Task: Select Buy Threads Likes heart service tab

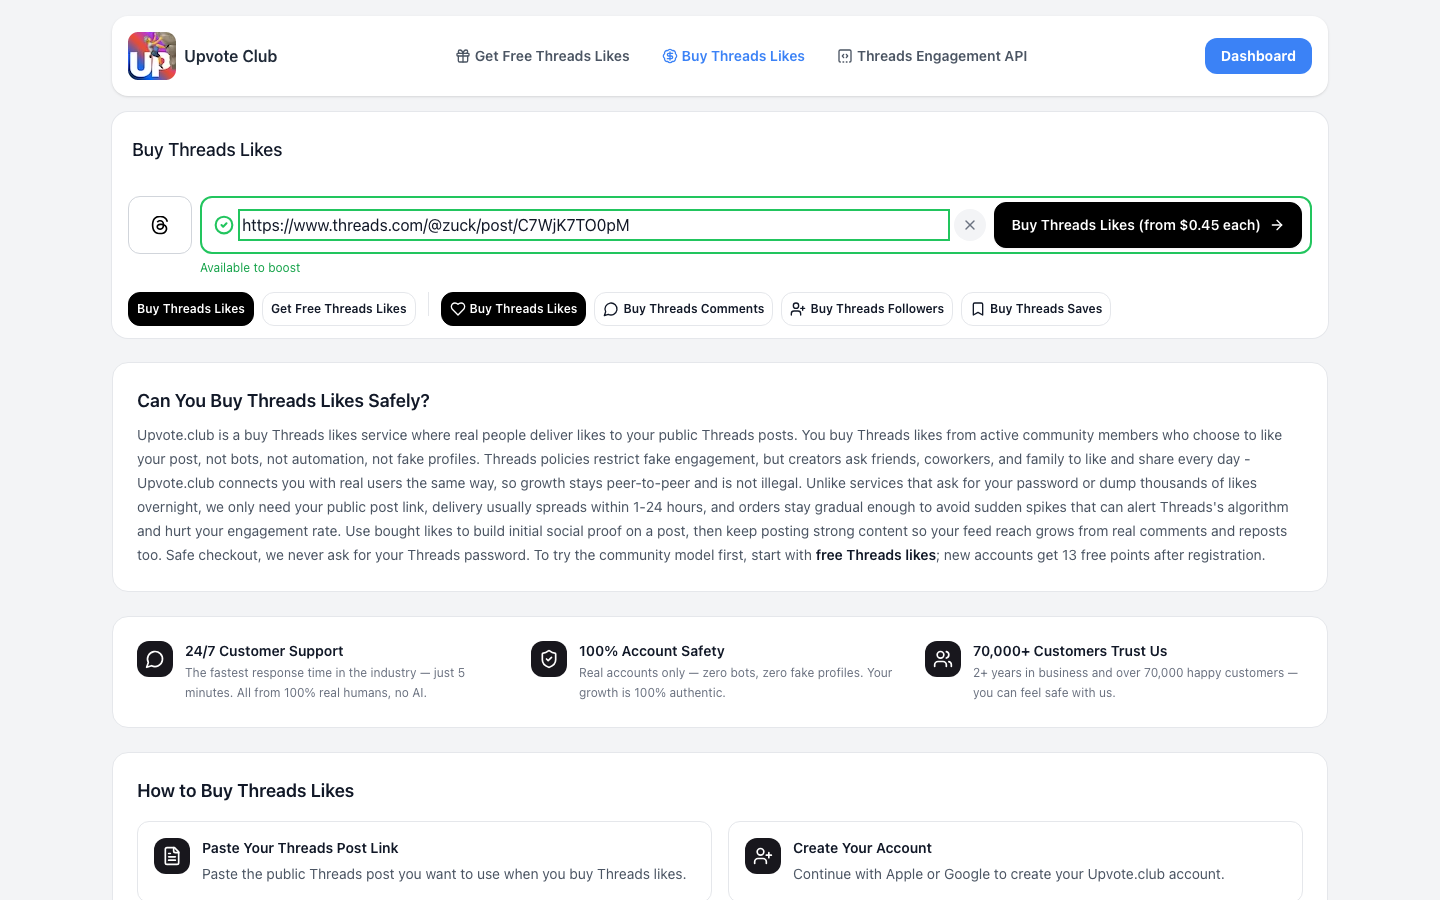Action: coord(513,309)
